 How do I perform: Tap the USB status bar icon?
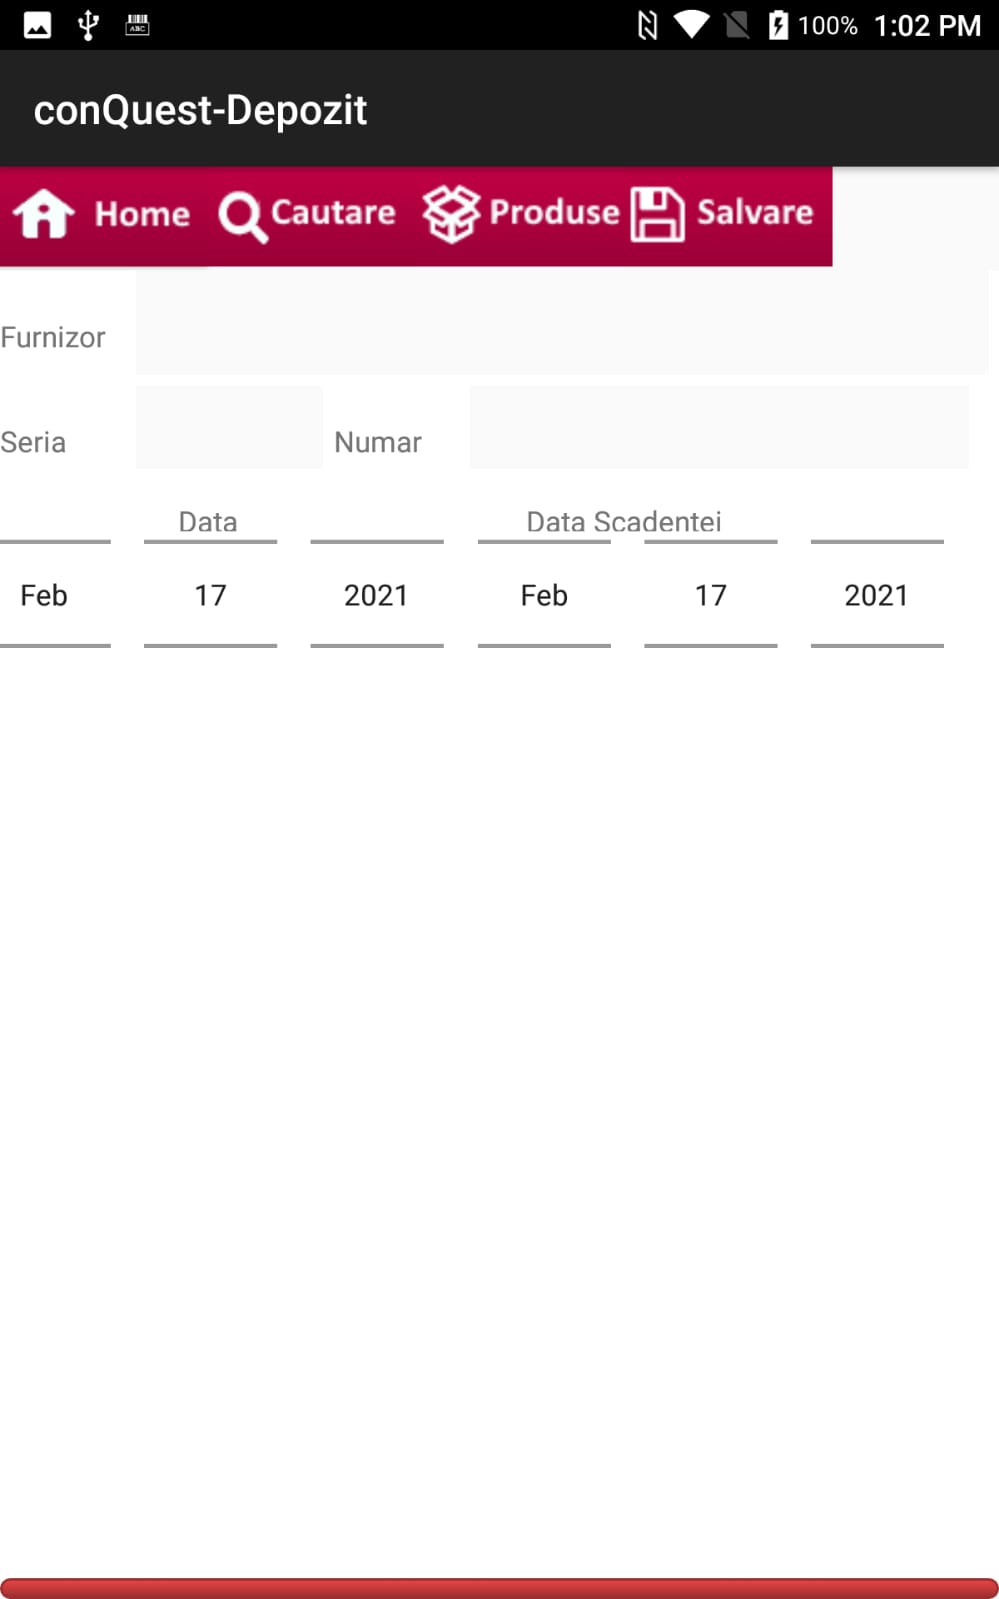(88, 25)
